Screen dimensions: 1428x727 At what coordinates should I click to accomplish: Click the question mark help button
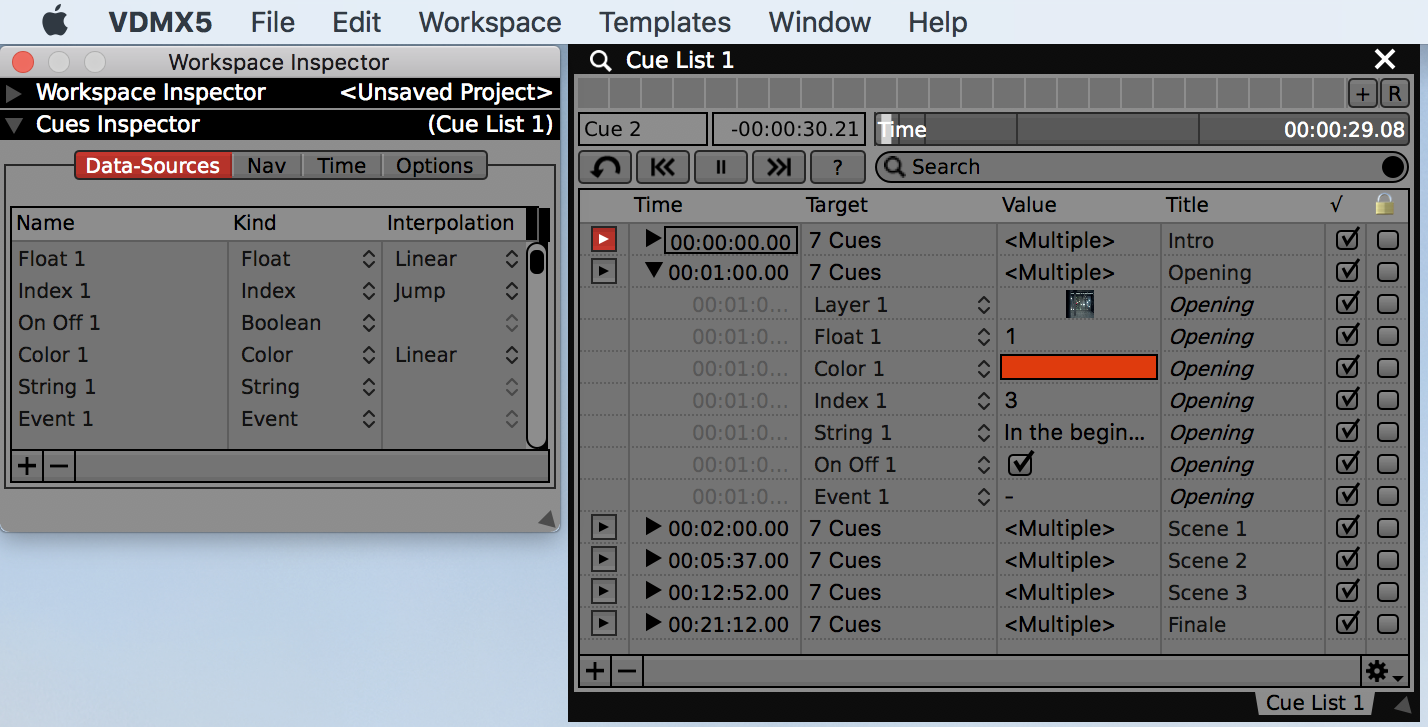pos(837,167)
